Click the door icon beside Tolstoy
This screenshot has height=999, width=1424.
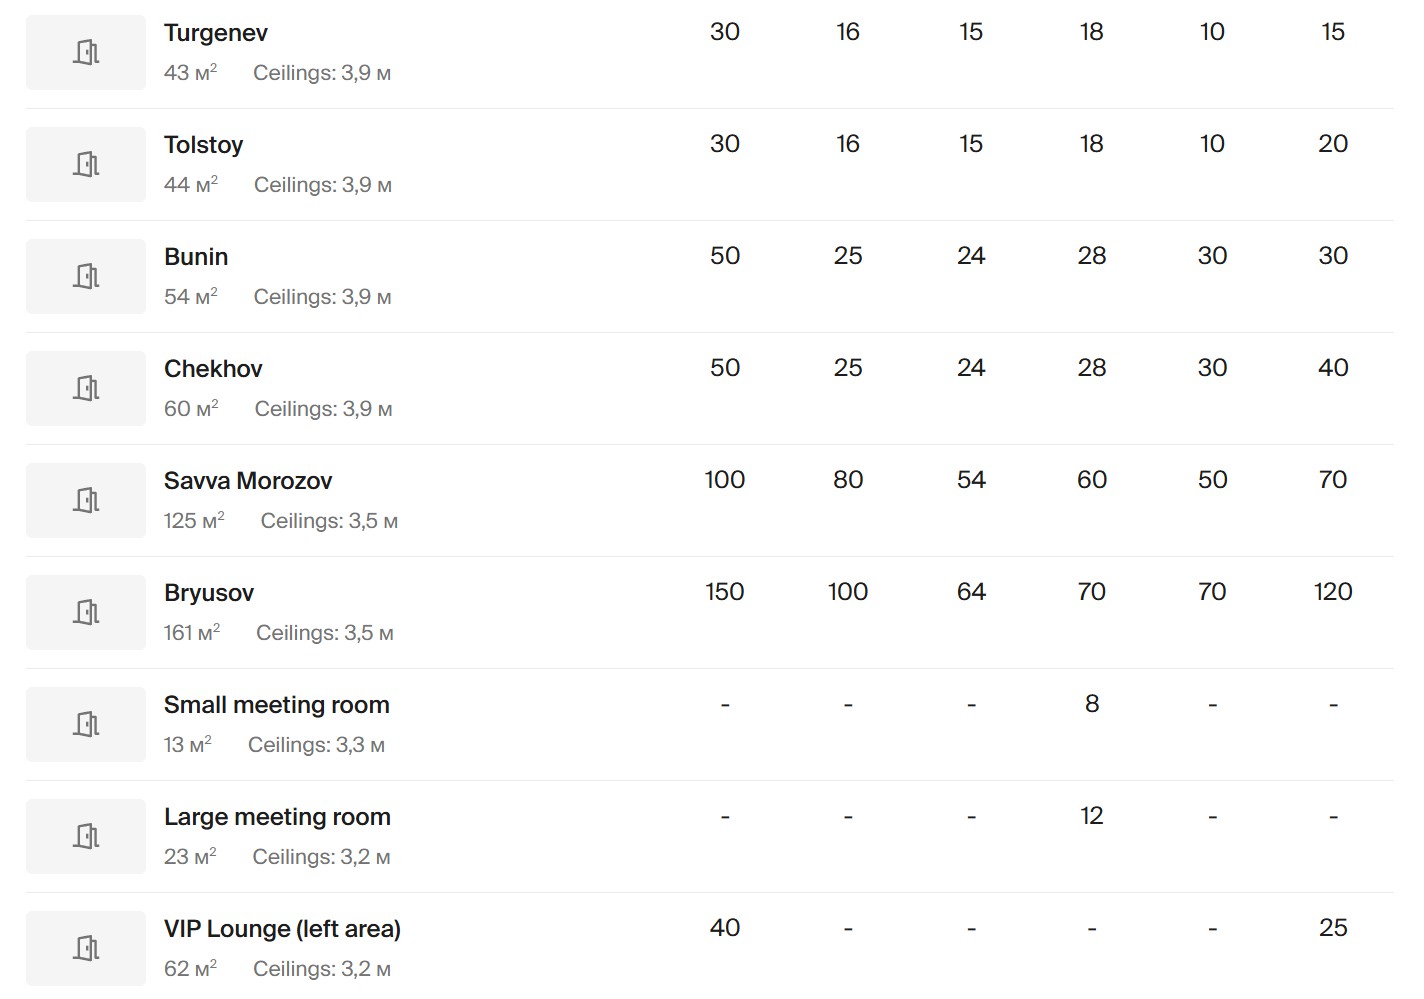86,164
